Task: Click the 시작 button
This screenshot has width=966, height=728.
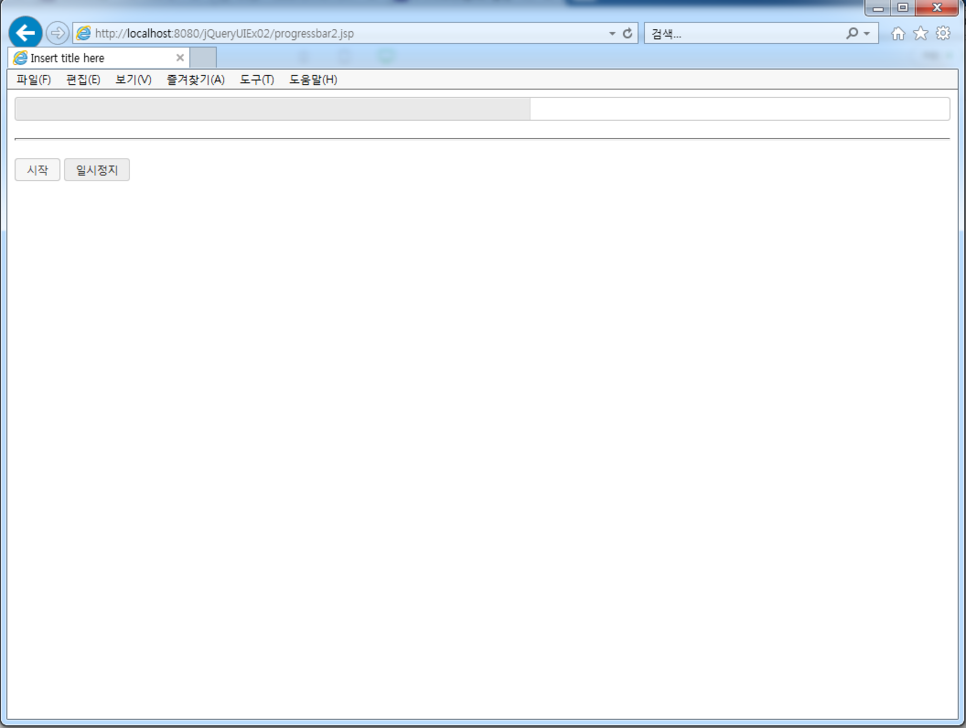Action: (x=38, y=170)
